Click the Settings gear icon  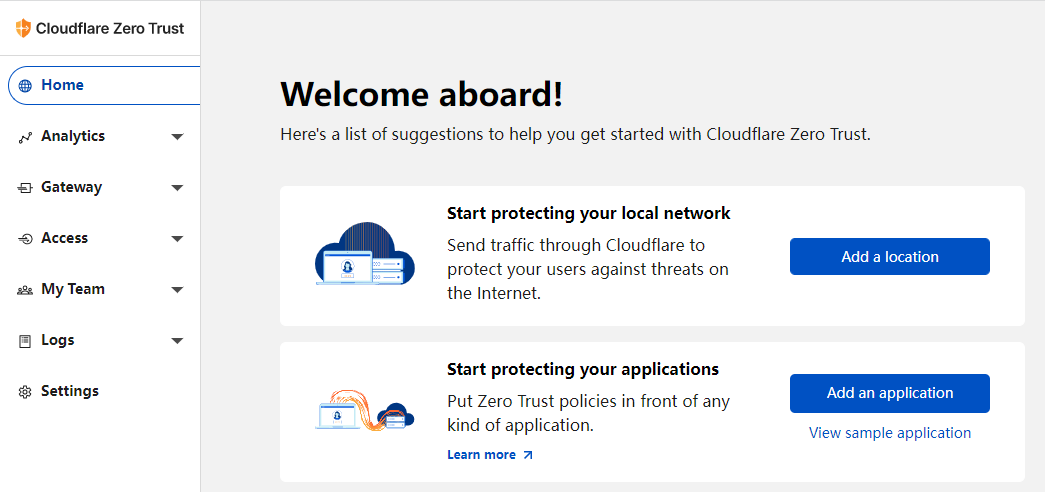[25, 392]
